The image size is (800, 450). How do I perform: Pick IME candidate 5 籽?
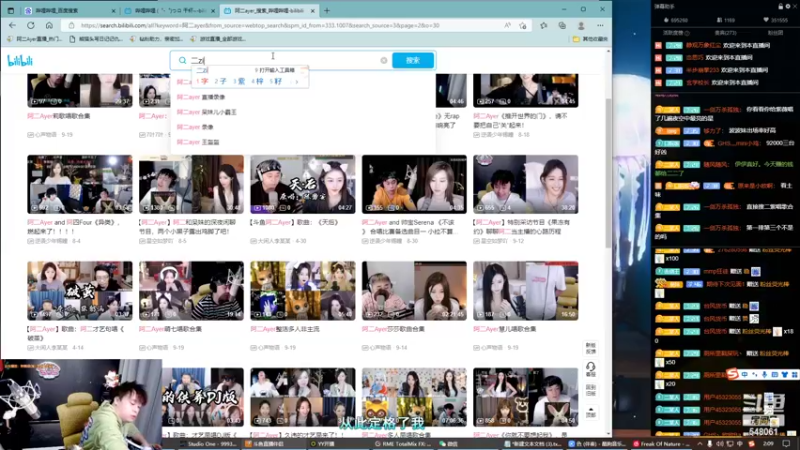pyautogui.click(x=276, y=81)
